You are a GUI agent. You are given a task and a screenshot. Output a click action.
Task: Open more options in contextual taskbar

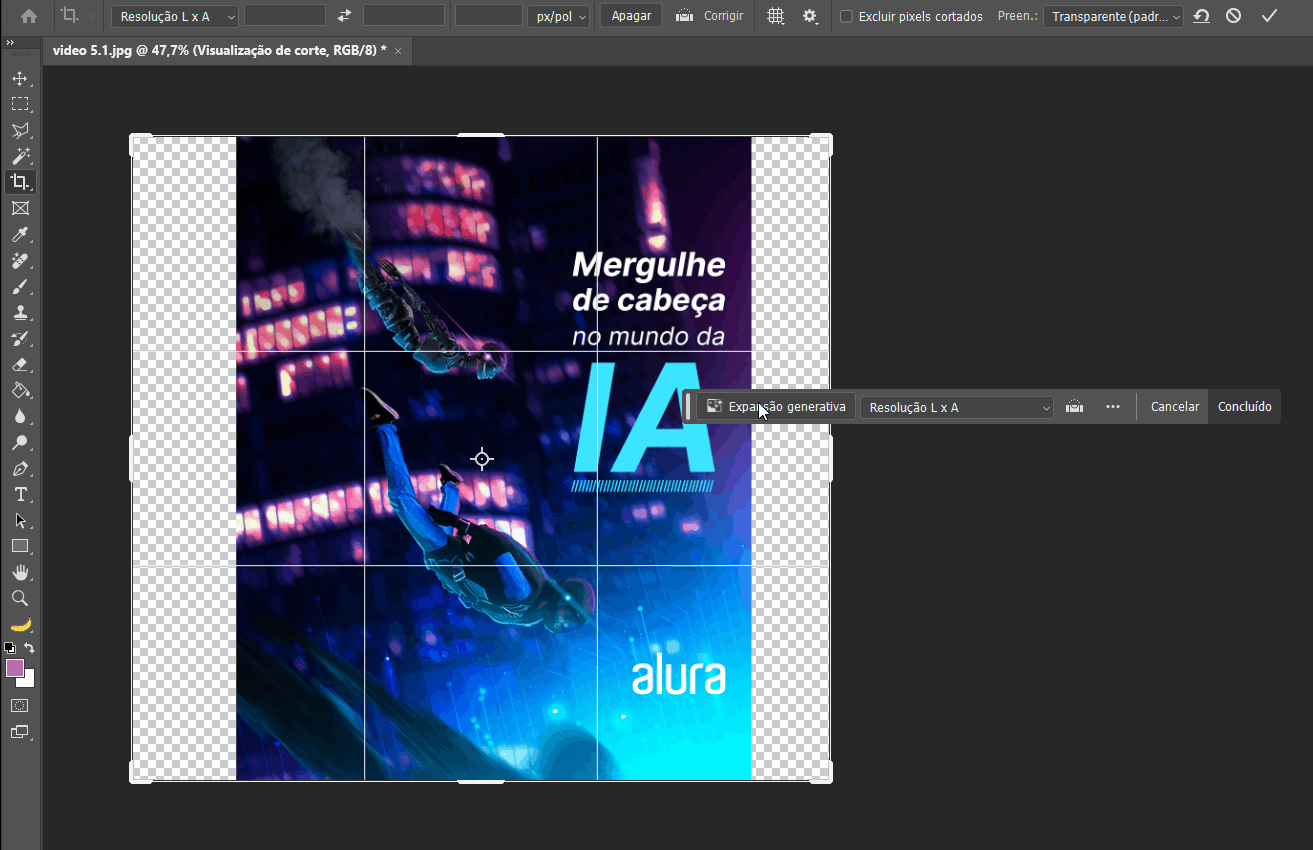coord(1113,407)
